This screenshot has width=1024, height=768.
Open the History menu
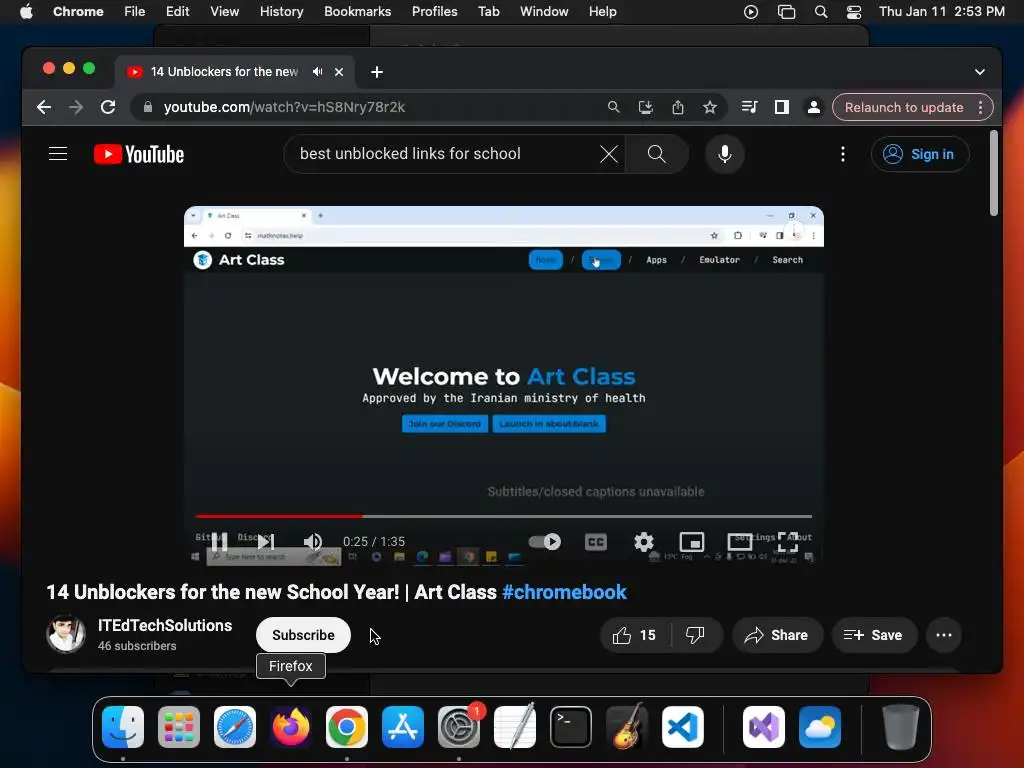(x=281, y=12)
